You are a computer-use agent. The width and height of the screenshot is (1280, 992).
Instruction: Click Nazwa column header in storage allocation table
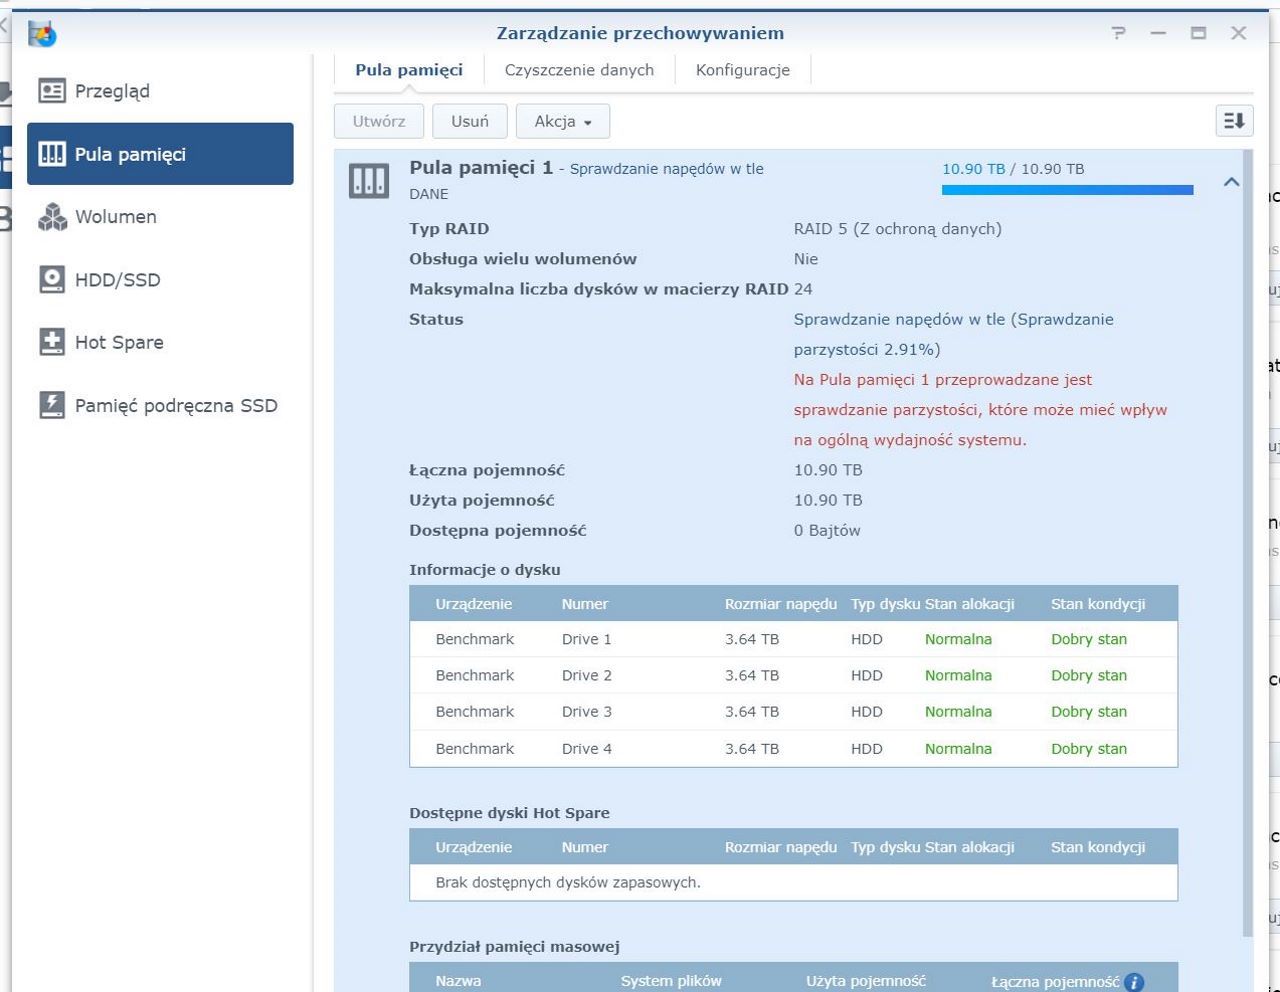tap(458, 981)
